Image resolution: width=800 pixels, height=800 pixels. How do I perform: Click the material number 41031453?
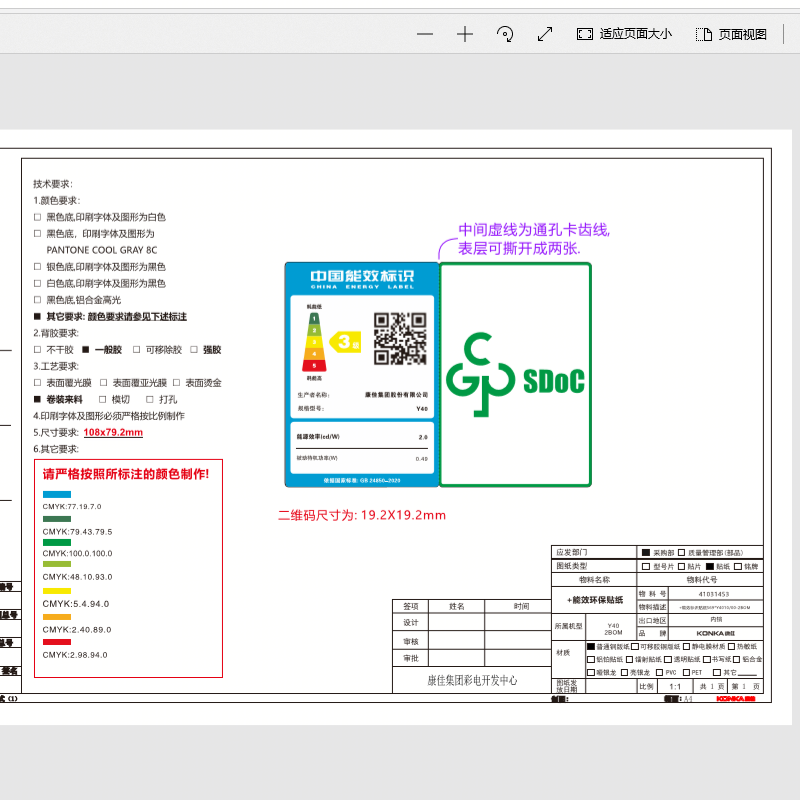[x=714, y=594]
